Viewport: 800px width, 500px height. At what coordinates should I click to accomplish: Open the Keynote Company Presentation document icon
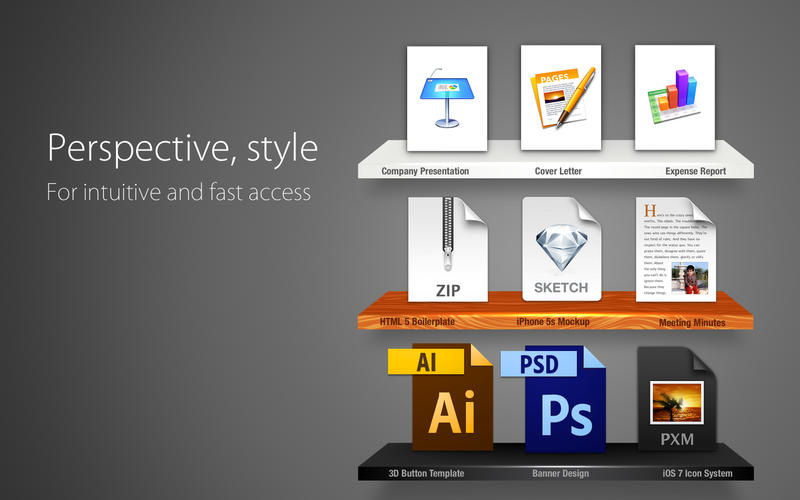click(447, 98)
